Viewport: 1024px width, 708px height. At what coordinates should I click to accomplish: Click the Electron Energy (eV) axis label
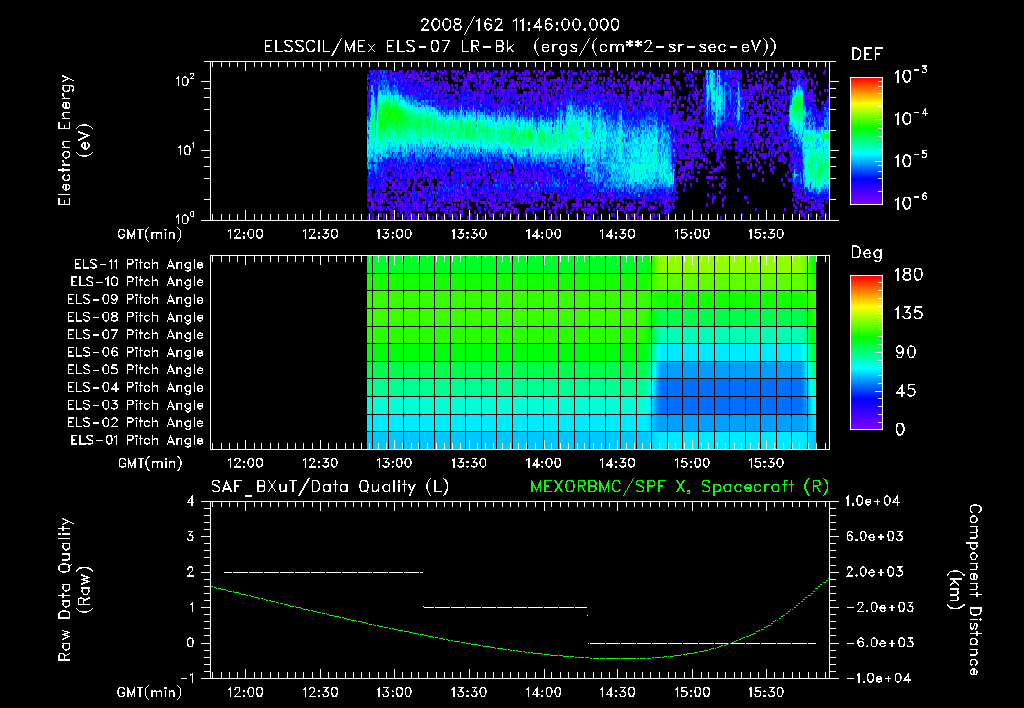point(74,140)
